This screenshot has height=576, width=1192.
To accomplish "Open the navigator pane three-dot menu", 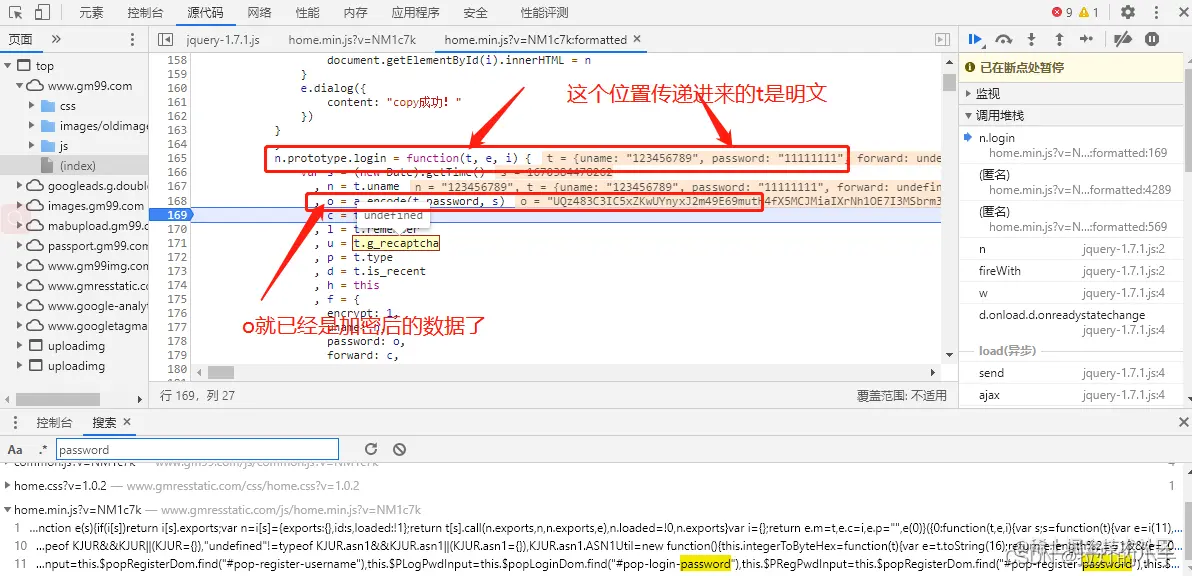I will [x=132, y=40].
